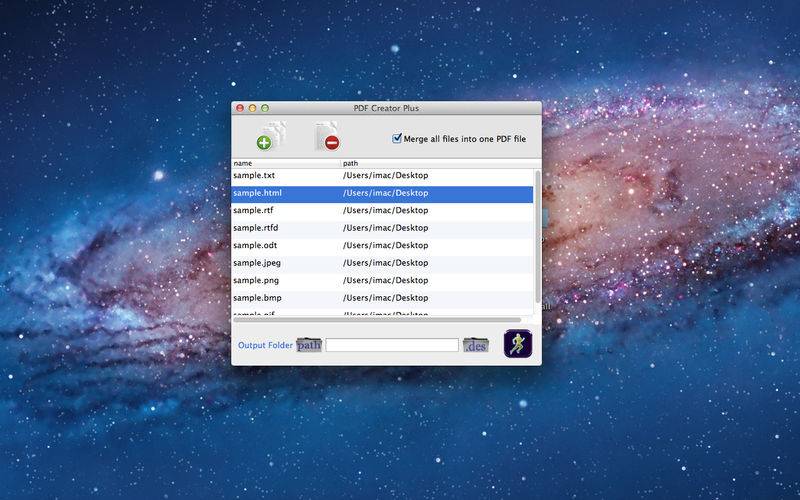Sort the list by the 'name' column header
This screenshot has height=500, width=800.
(x=286, y=163)
